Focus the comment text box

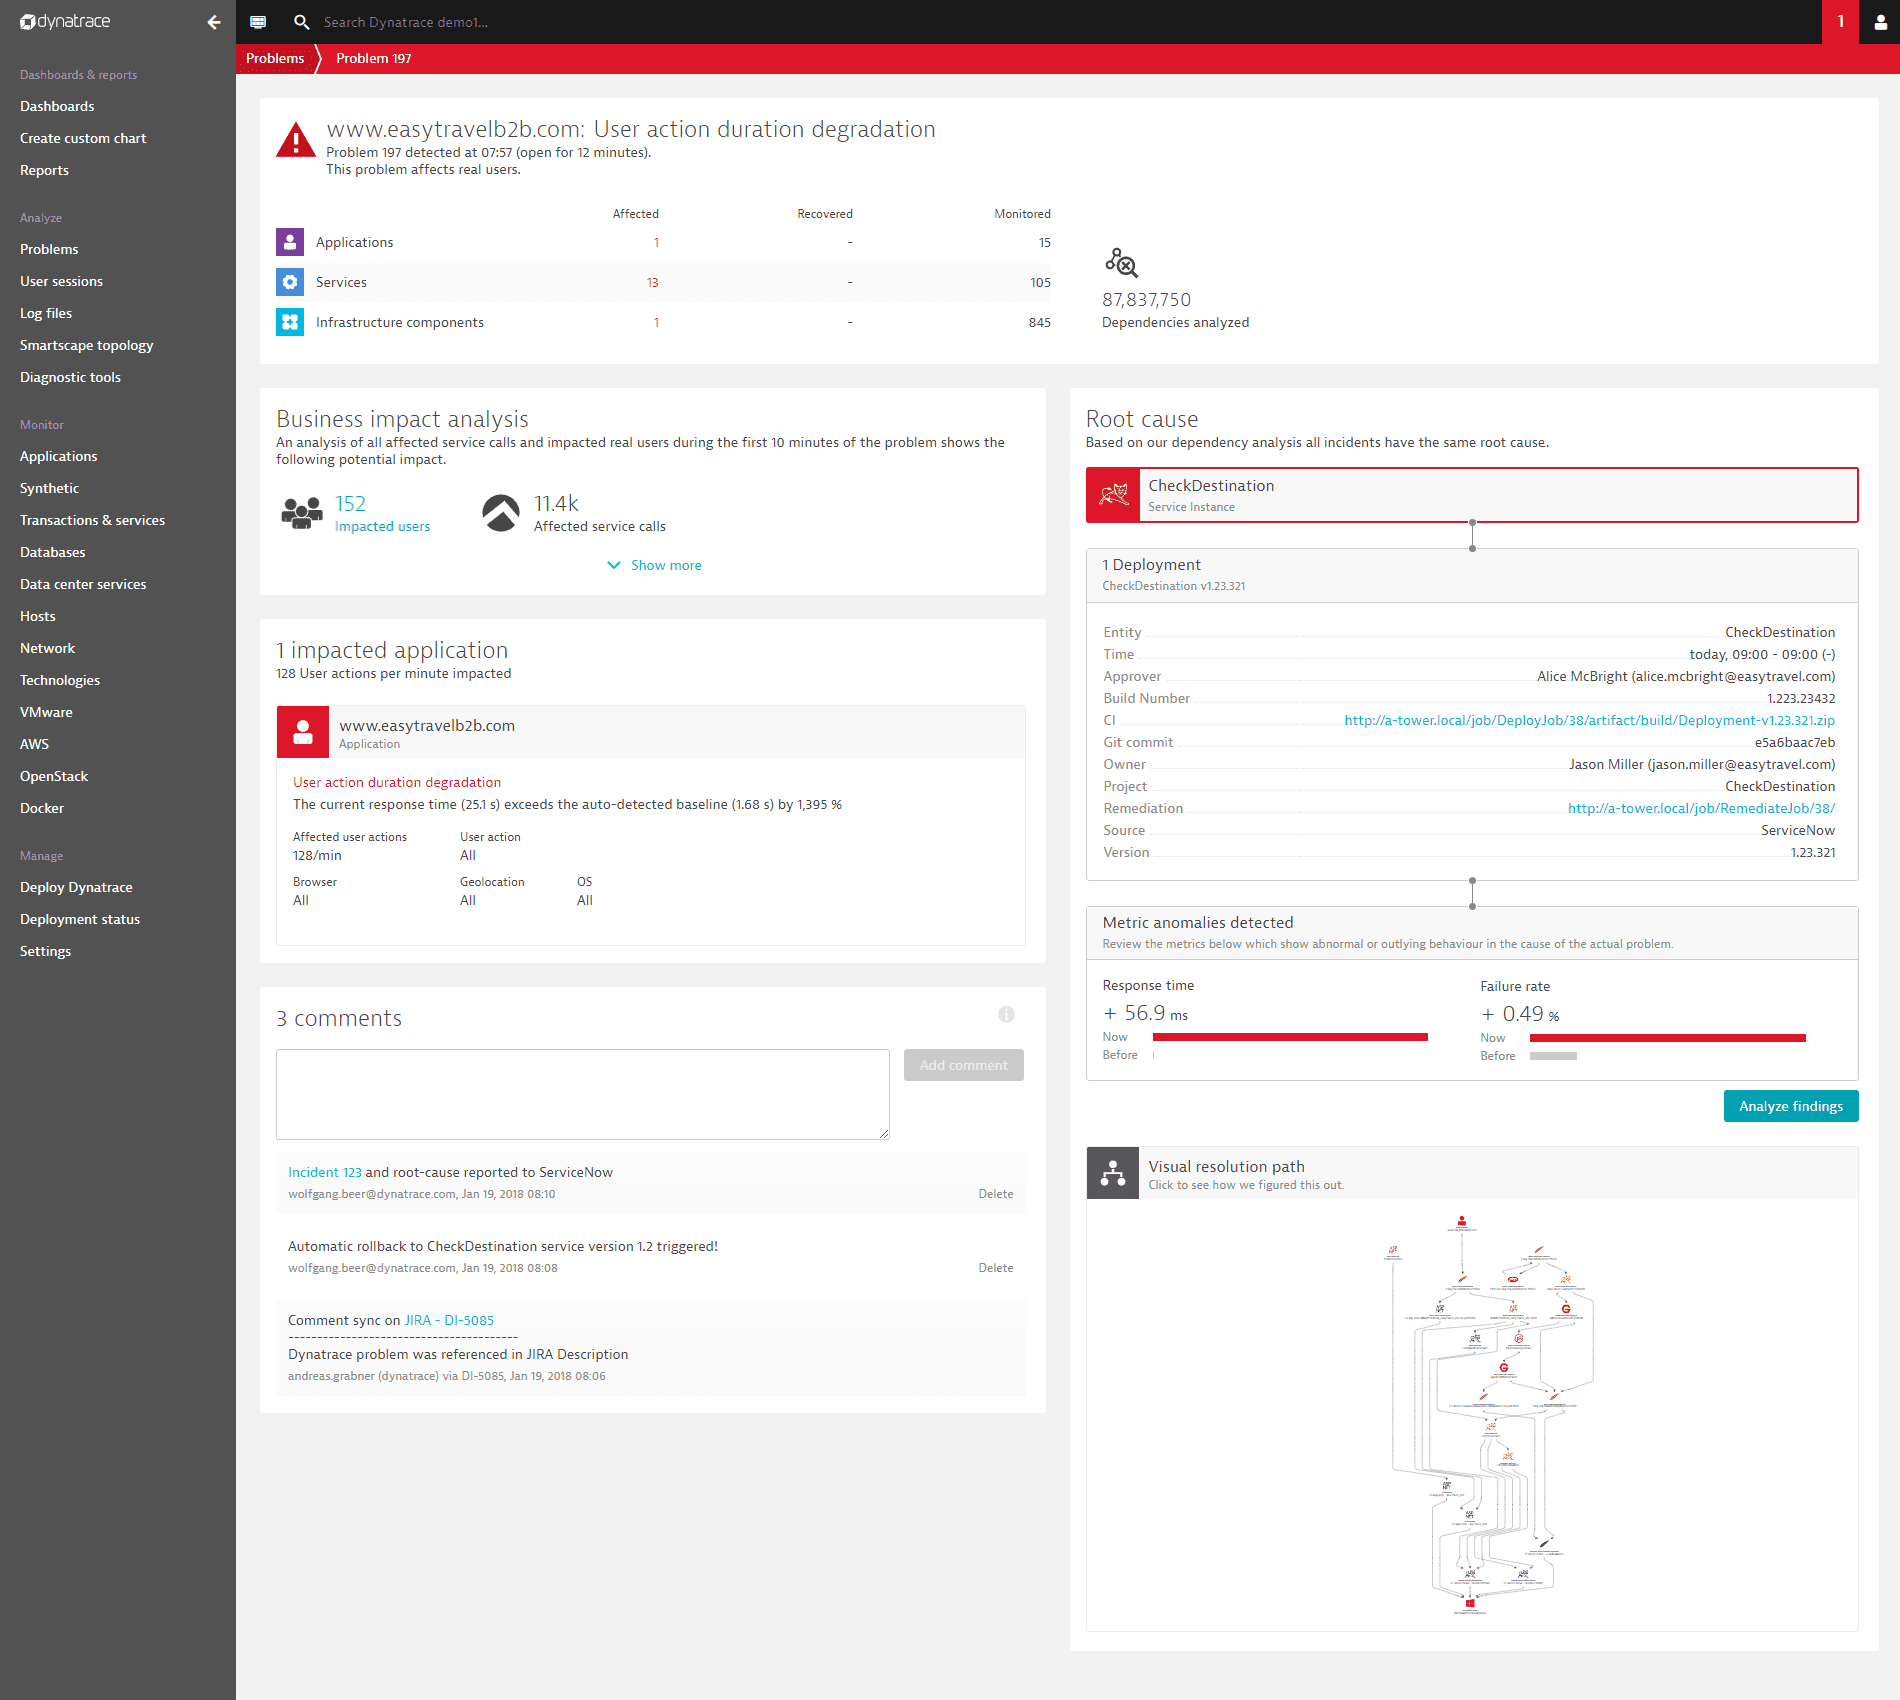(583, 1094)
